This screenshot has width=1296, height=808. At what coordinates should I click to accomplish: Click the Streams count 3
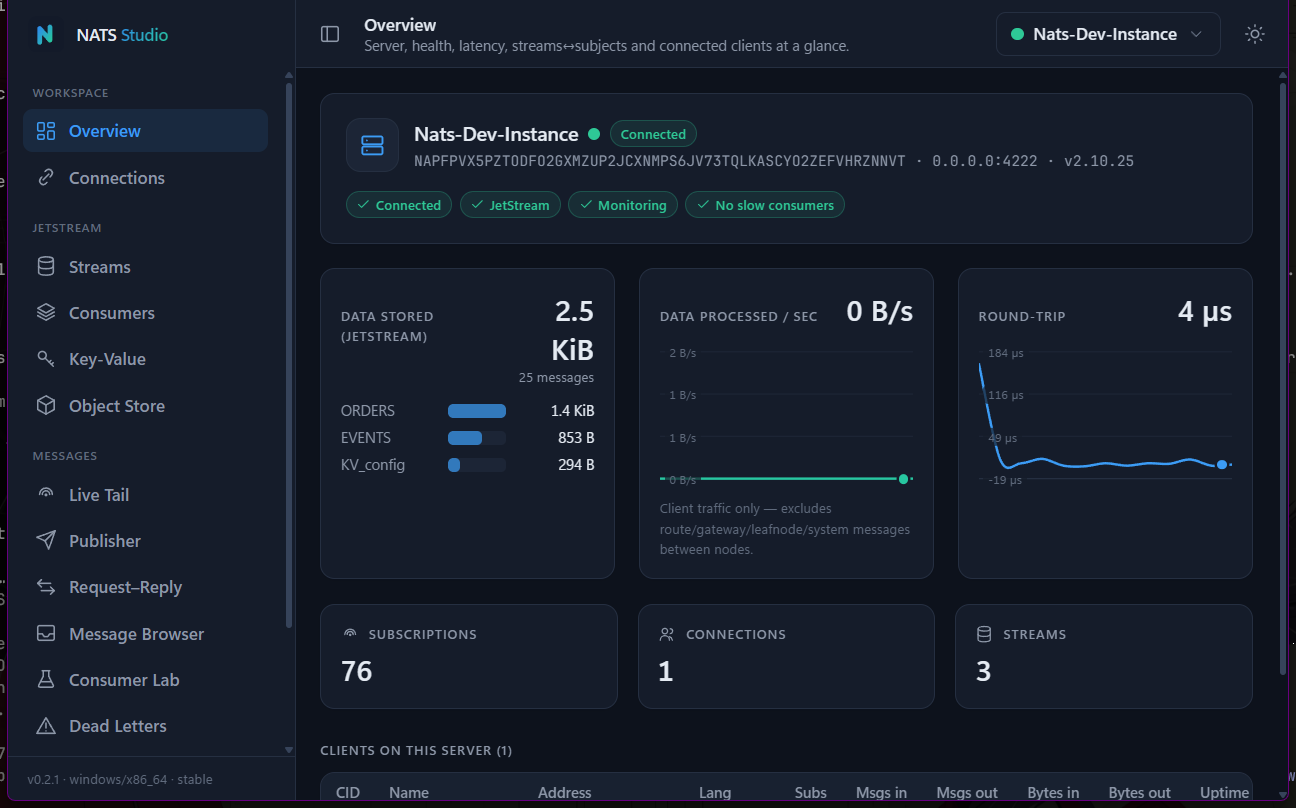[x=984, y=671]
